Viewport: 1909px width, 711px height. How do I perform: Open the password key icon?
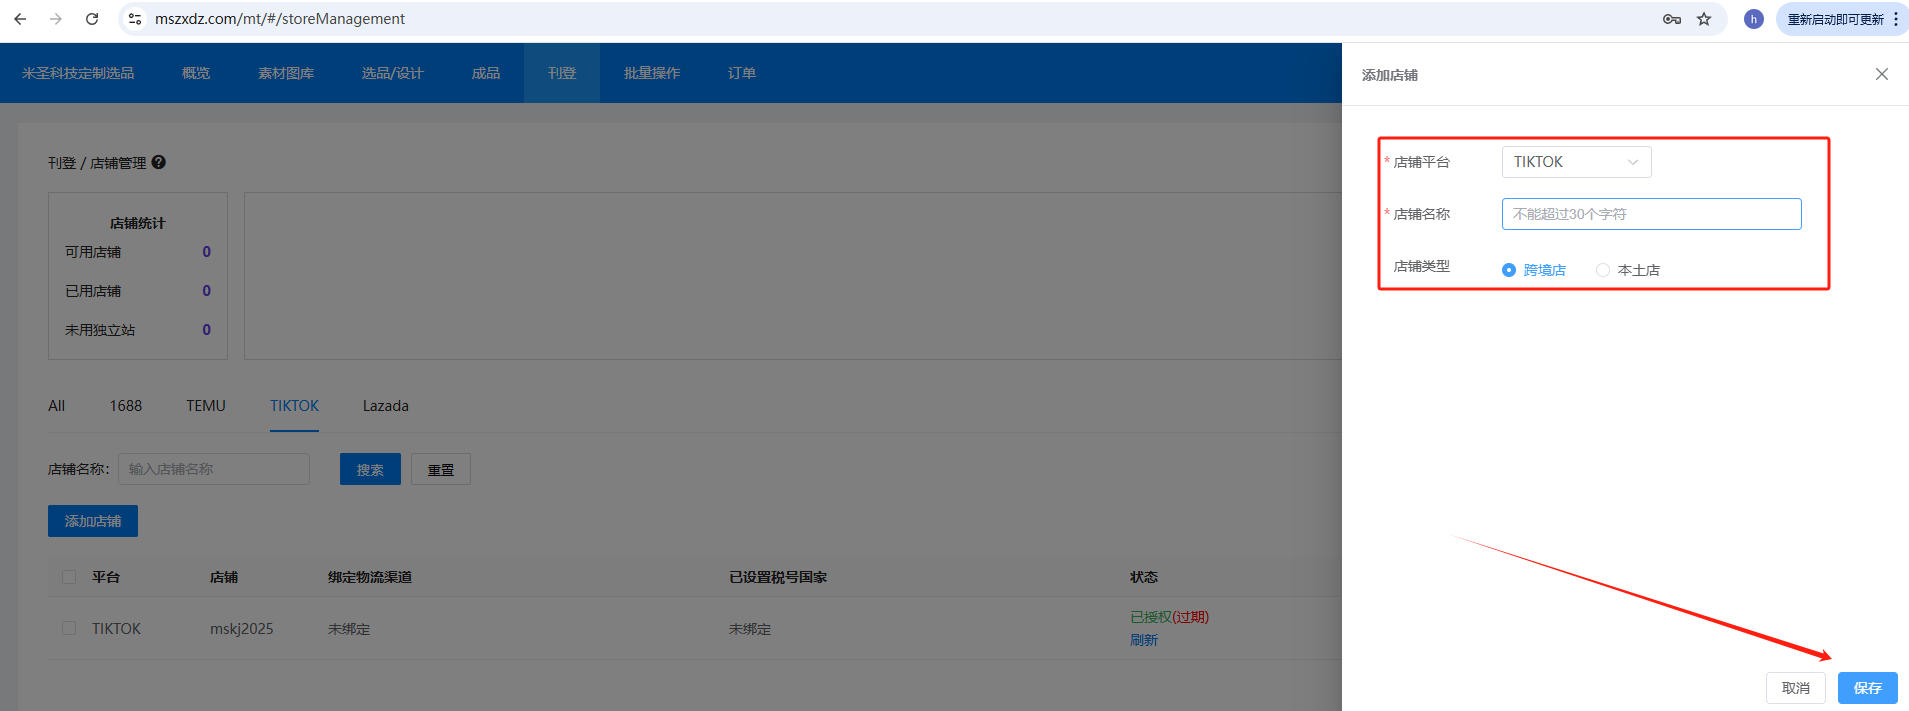point(1671,19)
